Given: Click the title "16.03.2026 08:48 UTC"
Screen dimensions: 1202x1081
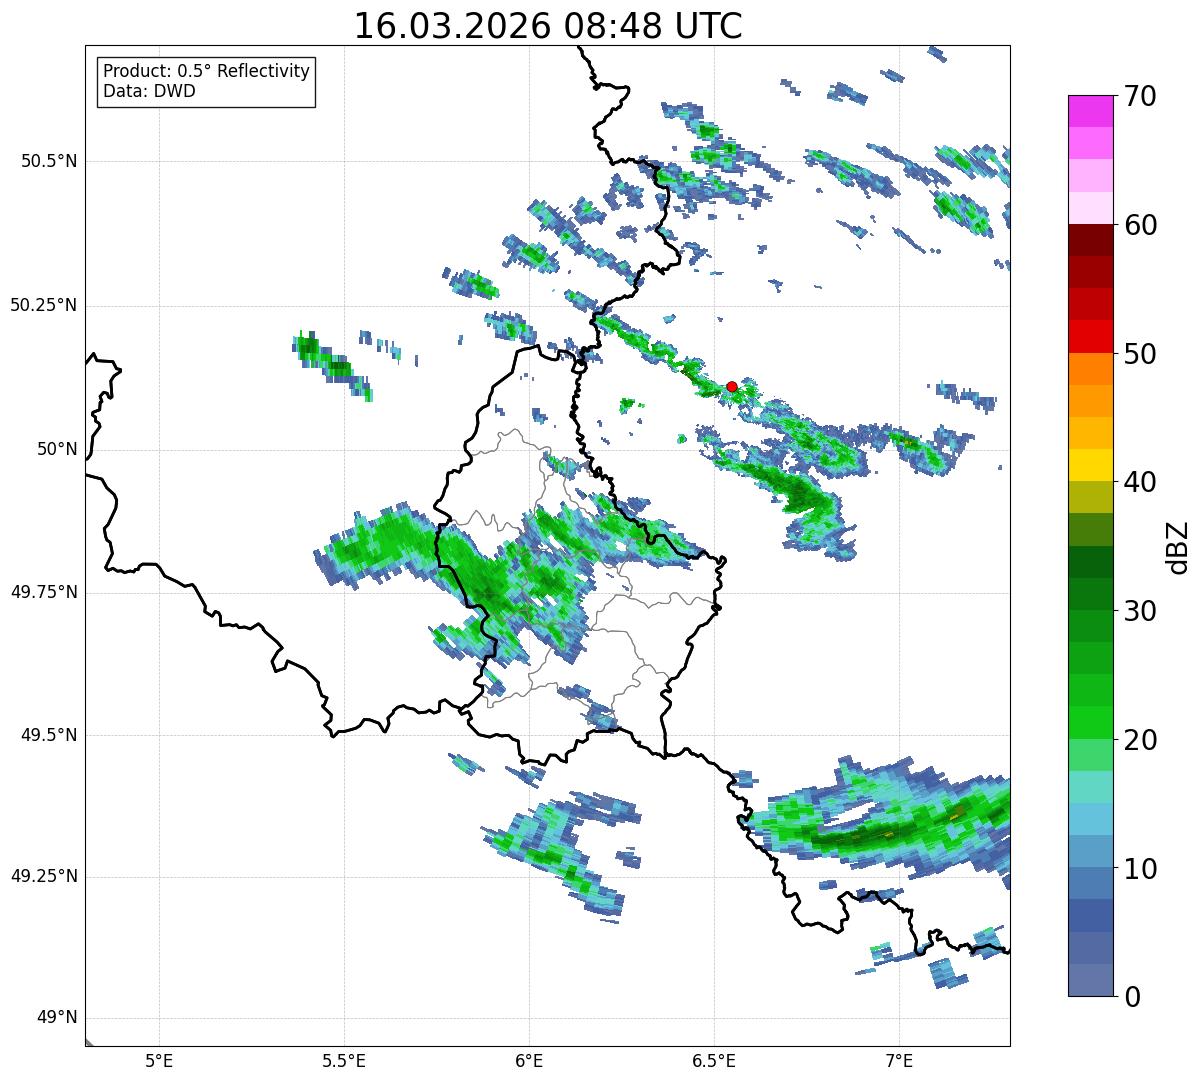Looking at the screenshot, I should (548, 26).
